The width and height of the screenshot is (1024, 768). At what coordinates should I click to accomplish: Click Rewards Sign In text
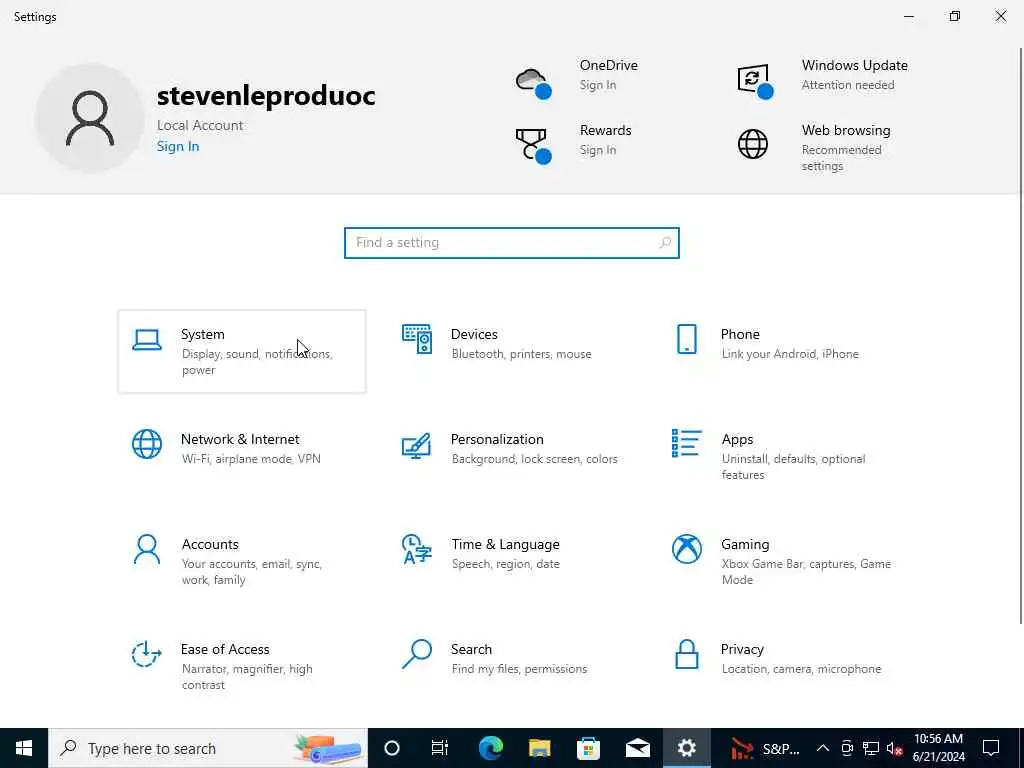click(598, 150)
